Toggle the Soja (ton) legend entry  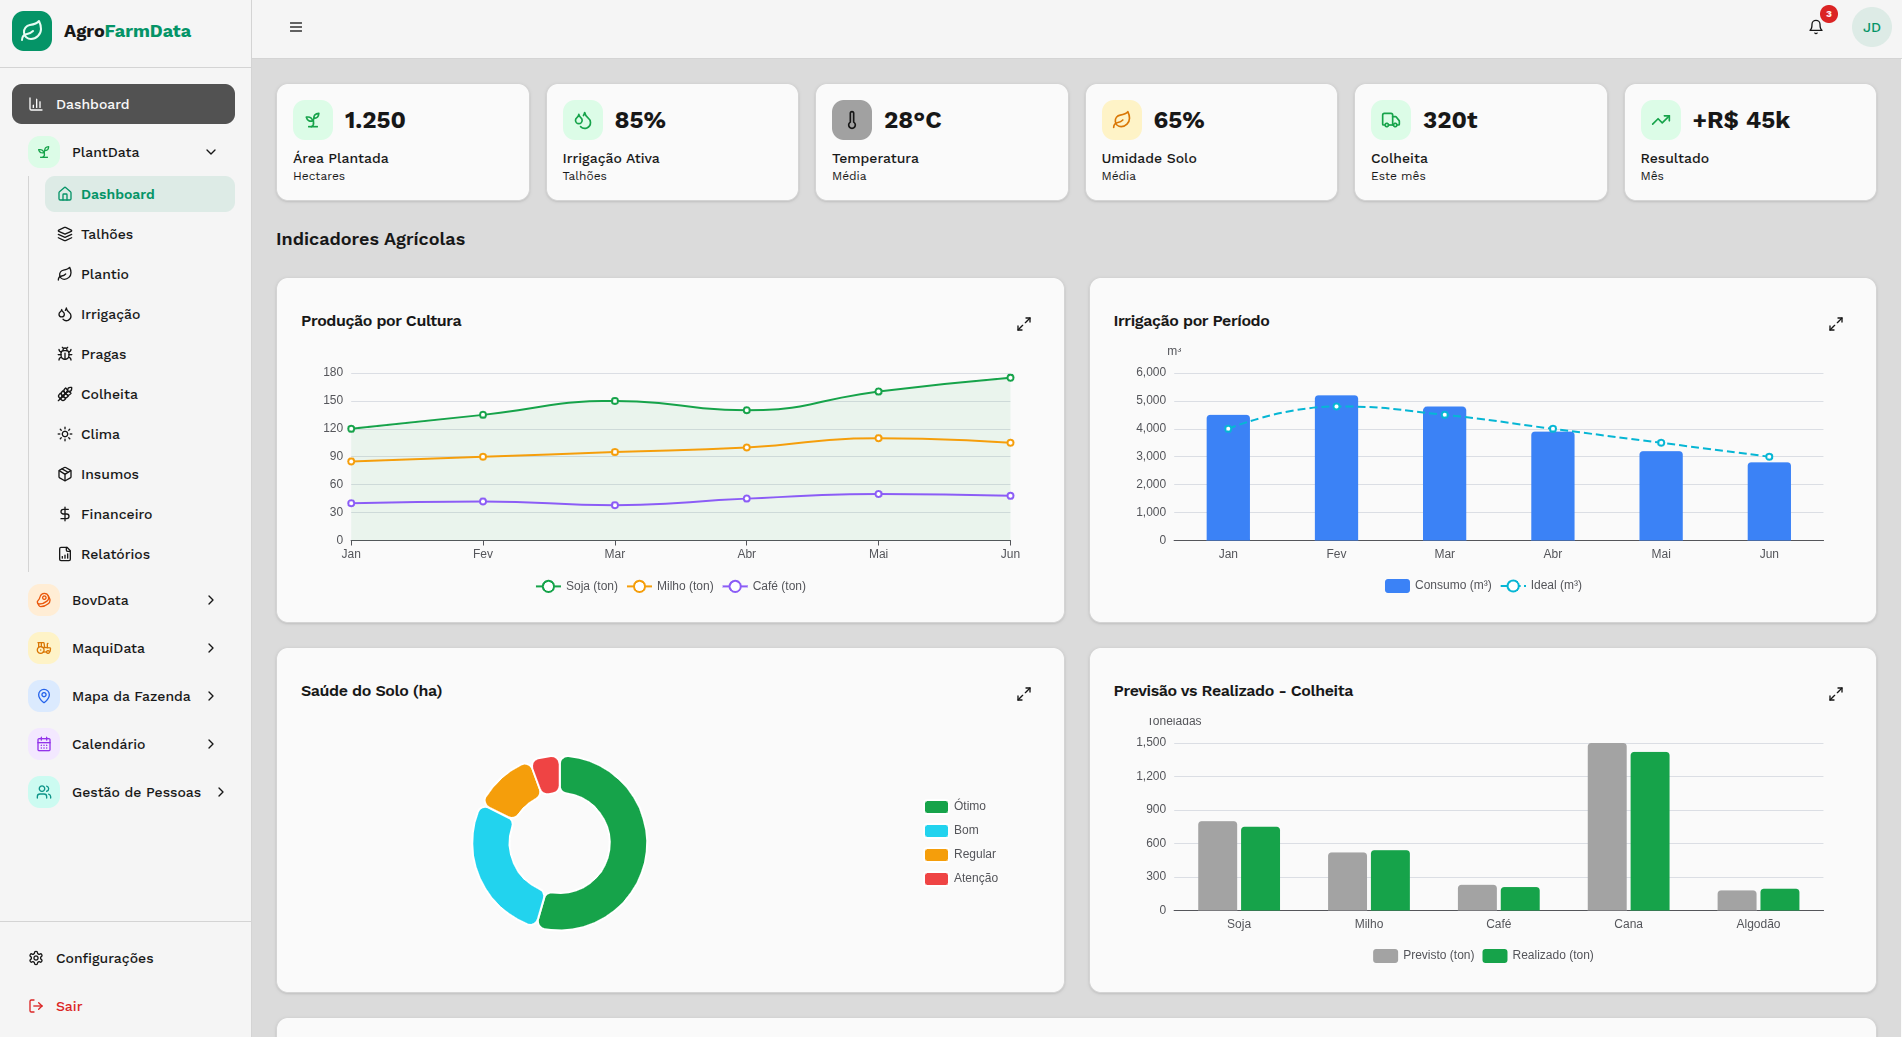pyautogui.click(x=577, y=586)
